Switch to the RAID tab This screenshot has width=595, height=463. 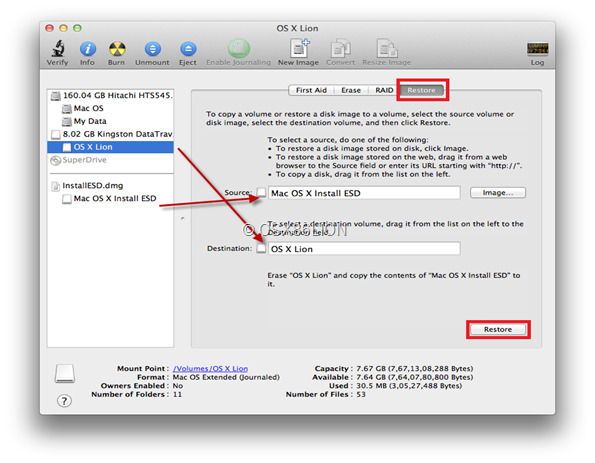click(x=384, y=90)
